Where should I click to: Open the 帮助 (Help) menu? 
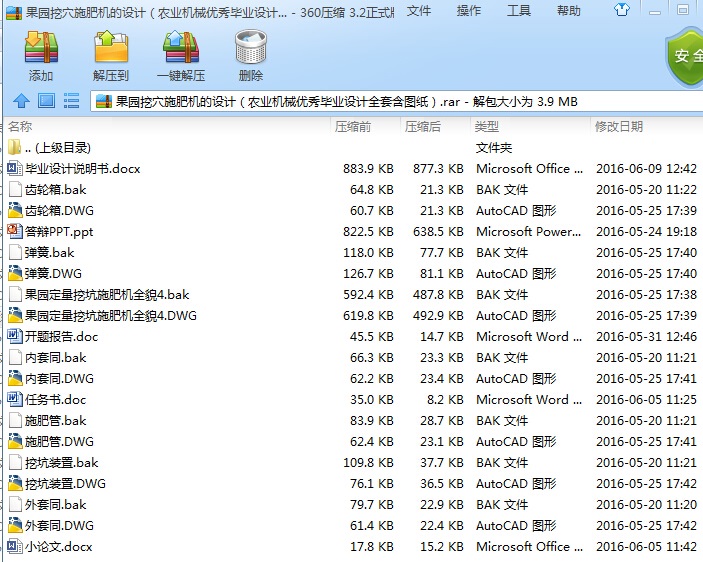568,11
